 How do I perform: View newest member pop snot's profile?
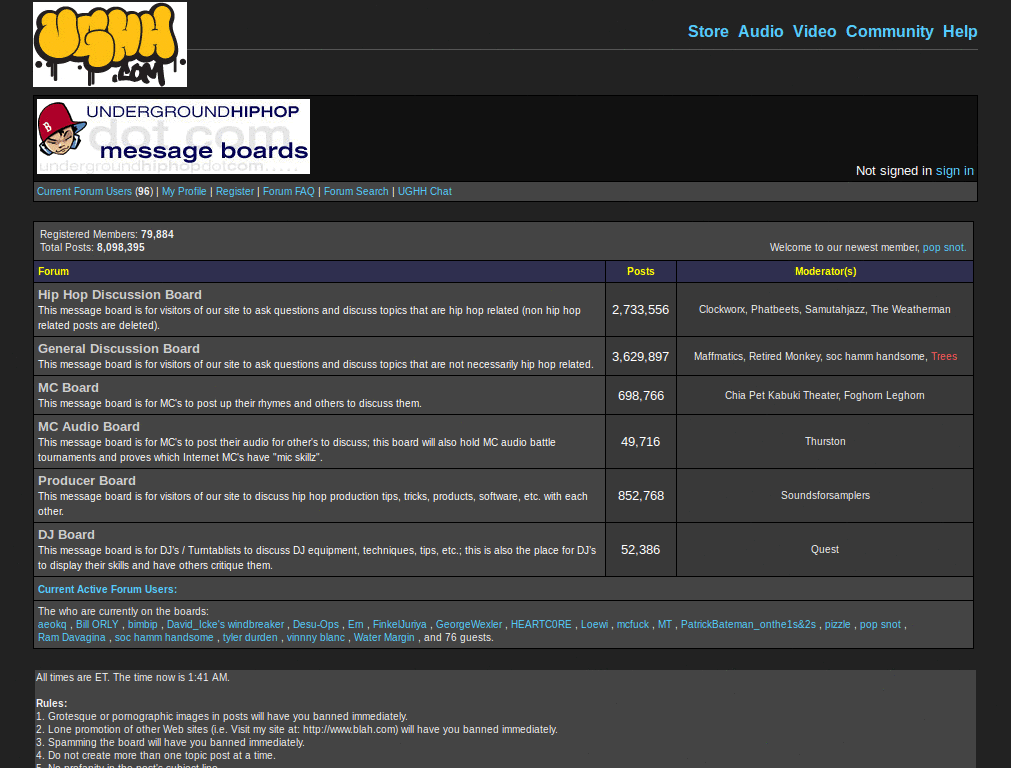[x=944, y=248]
